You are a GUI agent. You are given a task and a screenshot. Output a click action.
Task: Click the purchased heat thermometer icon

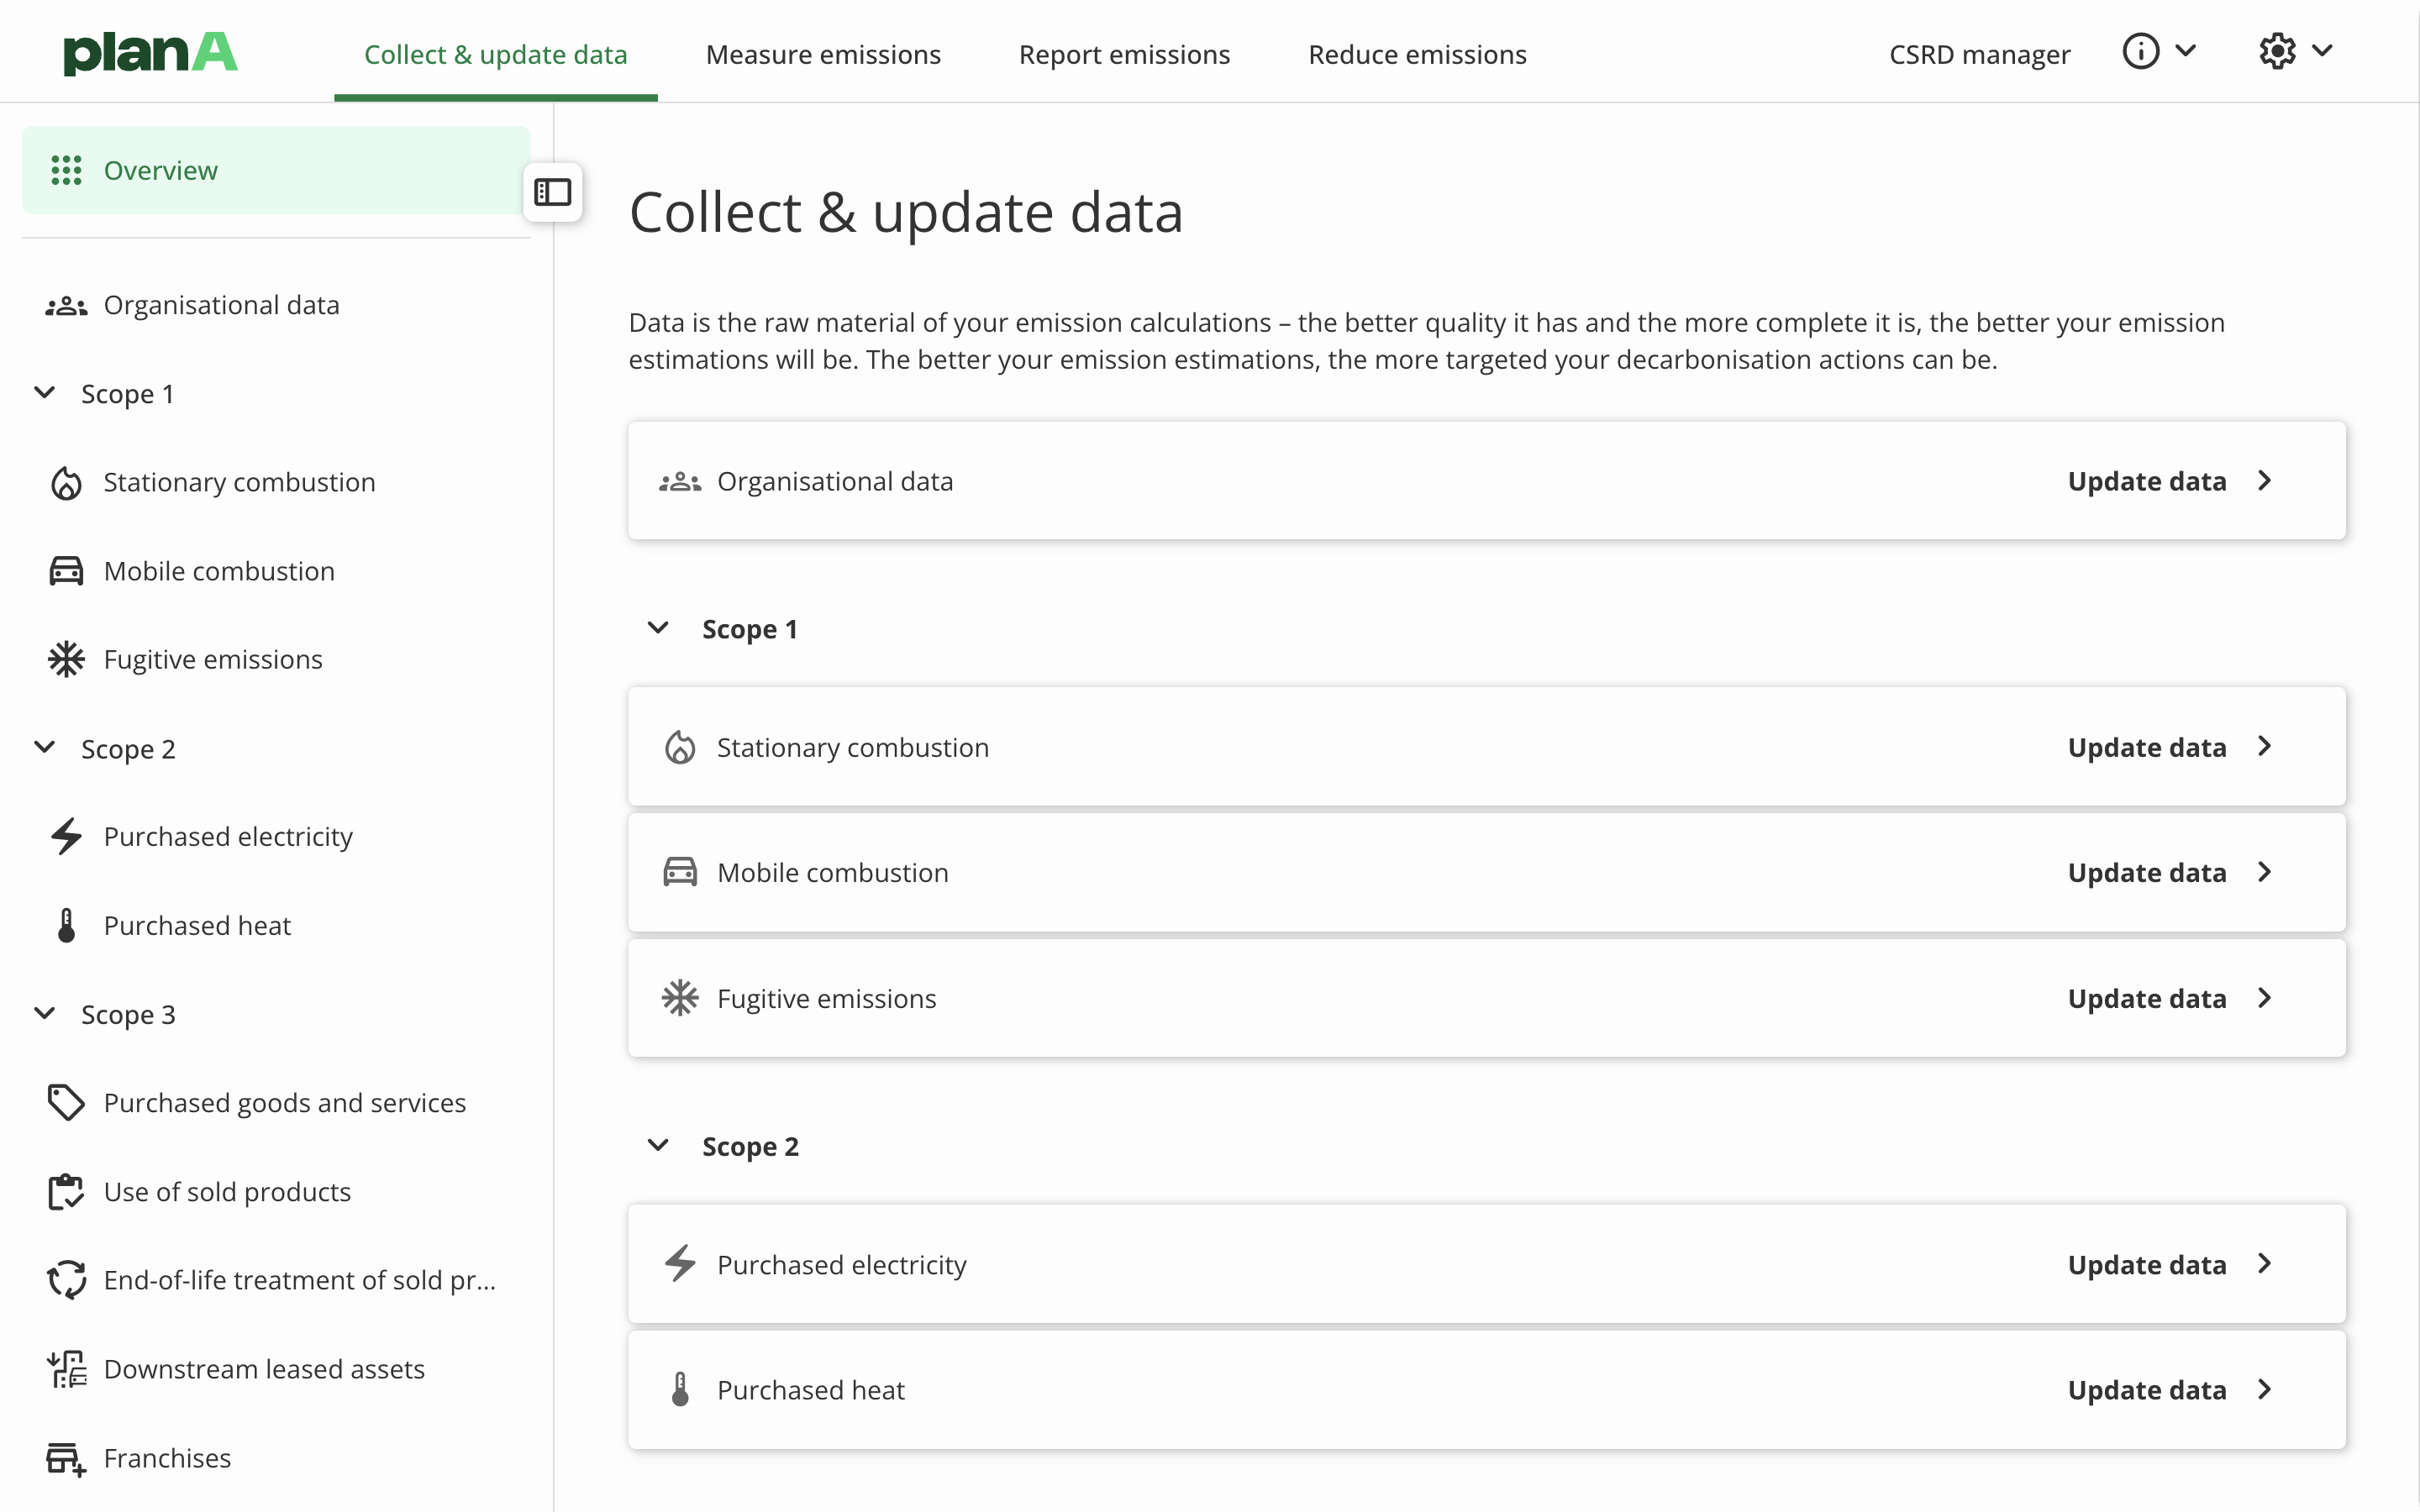[680, 1389]
